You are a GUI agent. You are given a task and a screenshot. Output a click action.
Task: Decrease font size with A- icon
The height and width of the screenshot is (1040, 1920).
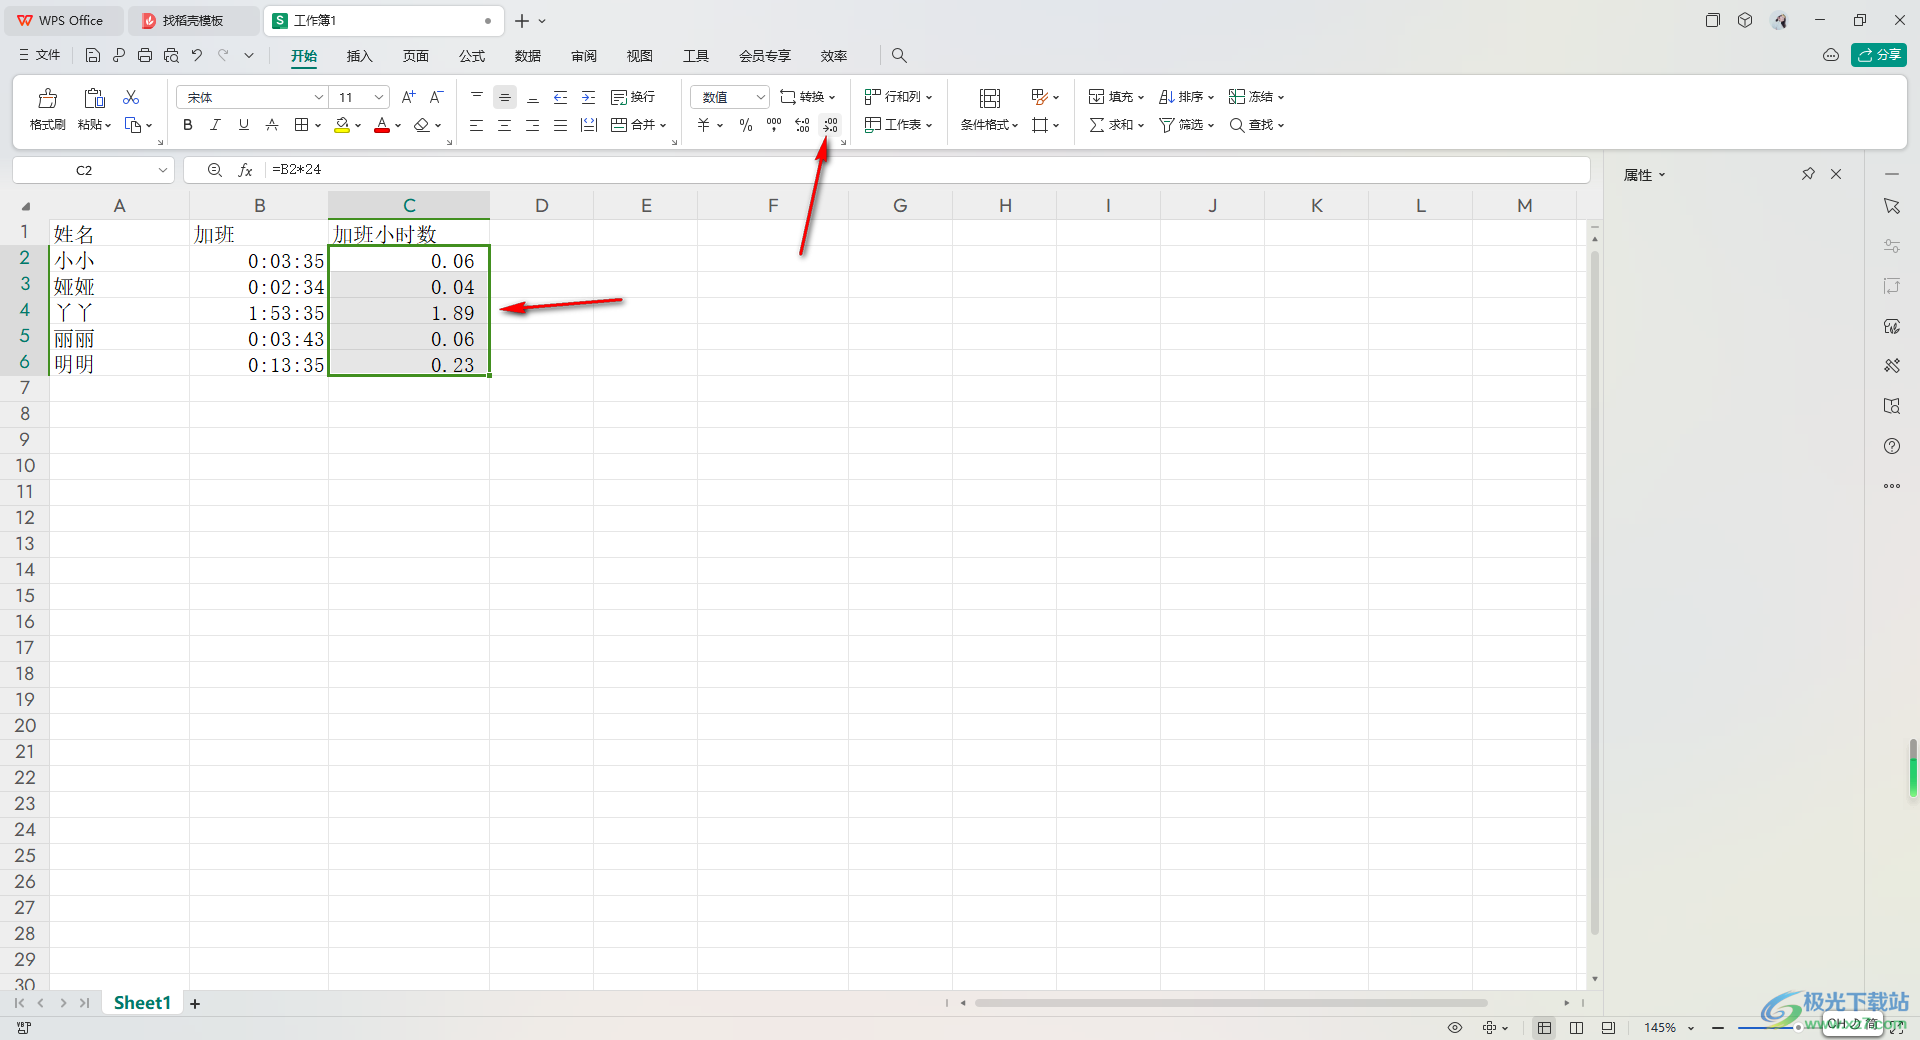click(x=436, y=97)
